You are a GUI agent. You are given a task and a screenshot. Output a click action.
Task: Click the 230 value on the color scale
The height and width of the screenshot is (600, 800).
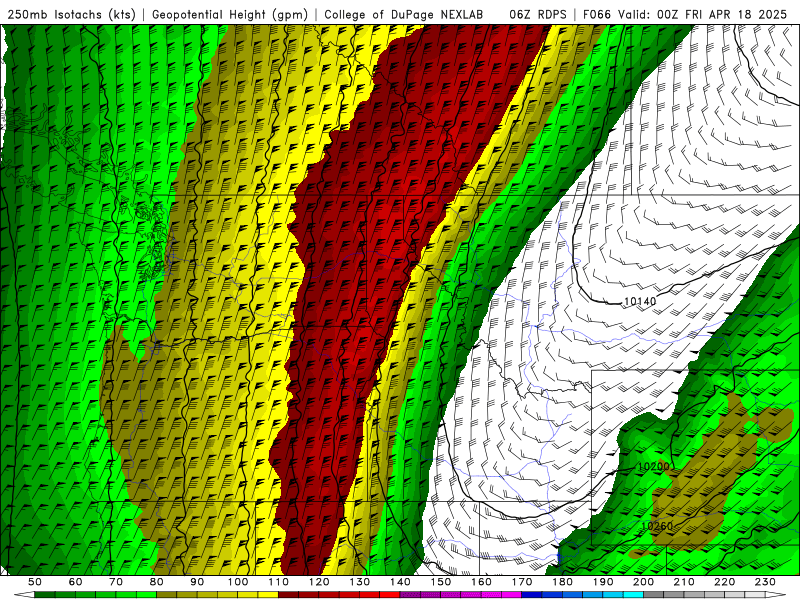pyautogui.click(x=765, y=582)
